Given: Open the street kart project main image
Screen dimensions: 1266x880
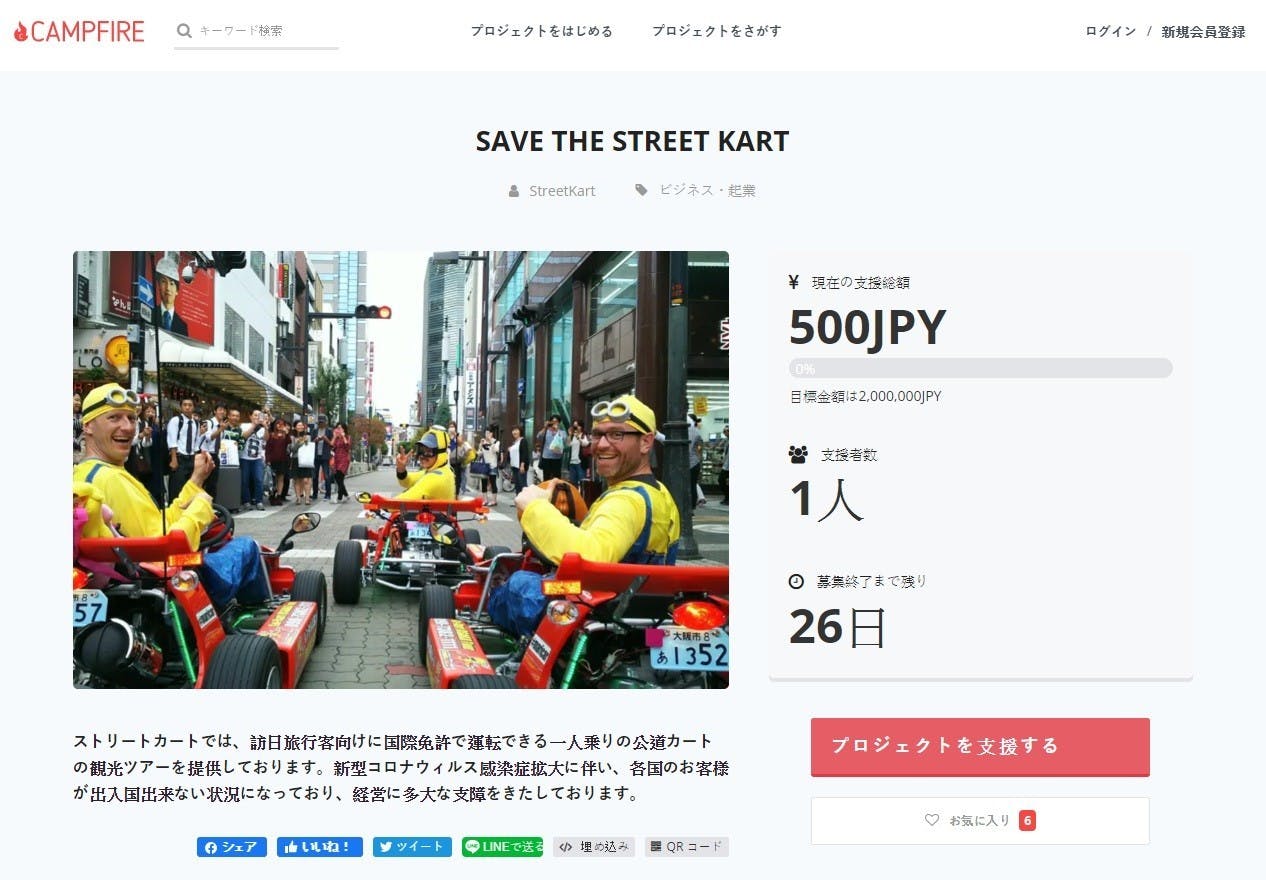Looking at the screenshot, I should click(x=401, y=470).
